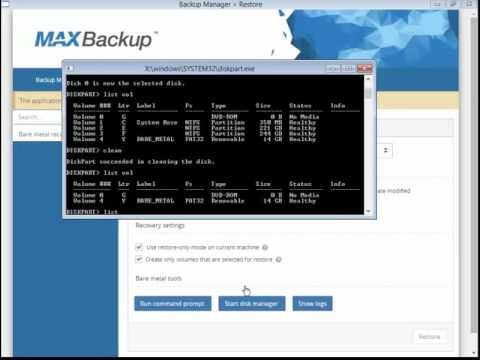The image size is (480, 360).
Task: Click the Show logs button
Action: point(312,303)
